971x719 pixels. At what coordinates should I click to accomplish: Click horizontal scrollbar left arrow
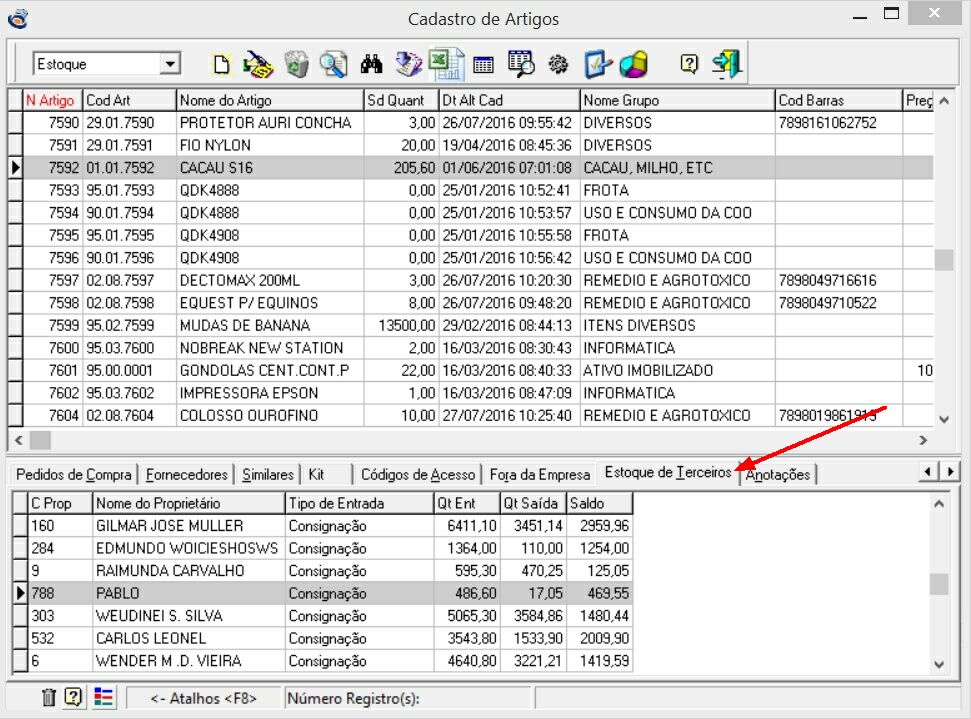(19, 440)
